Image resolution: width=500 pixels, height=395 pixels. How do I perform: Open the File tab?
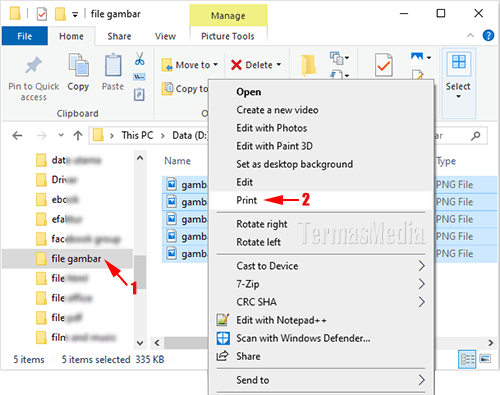tap(25, 36)
